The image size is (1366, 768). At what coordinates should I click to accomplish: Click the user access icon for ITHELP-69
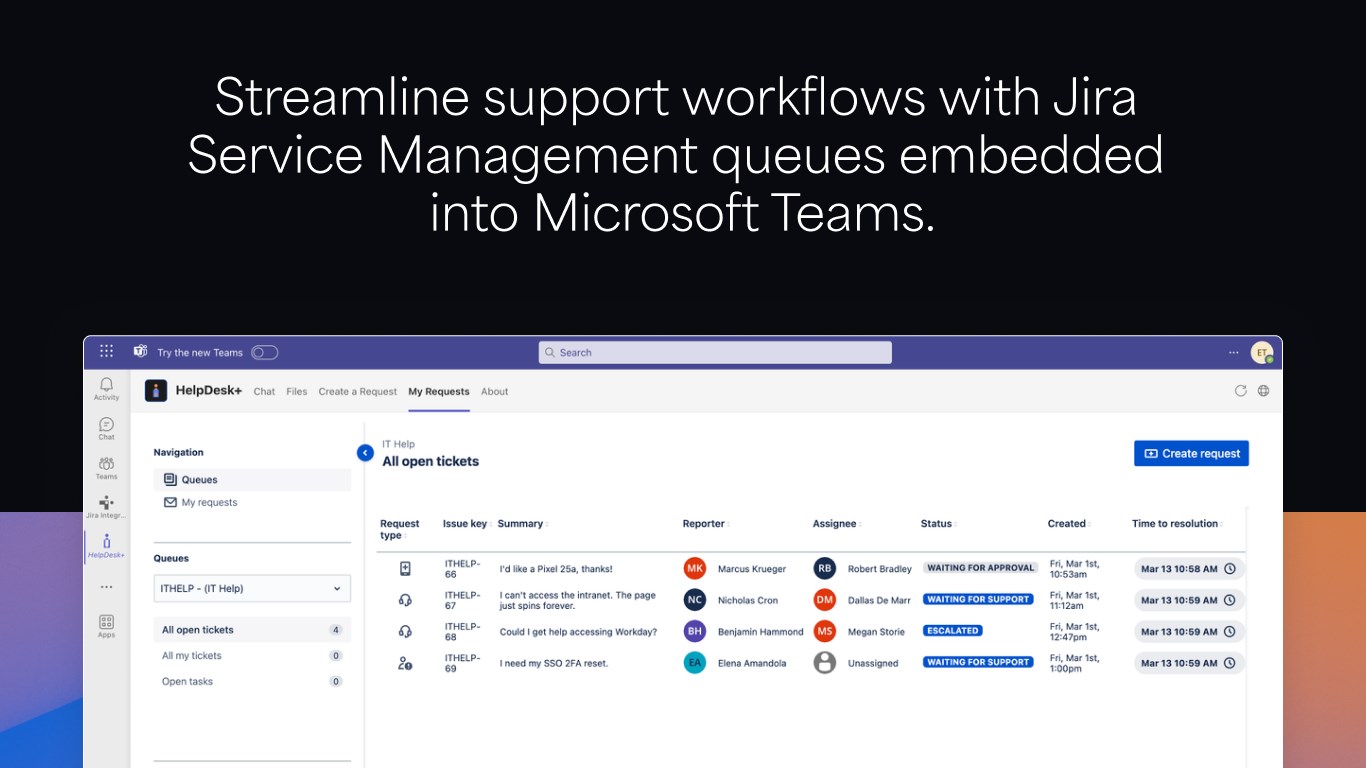pyautogui.click(x=405, y=663)
